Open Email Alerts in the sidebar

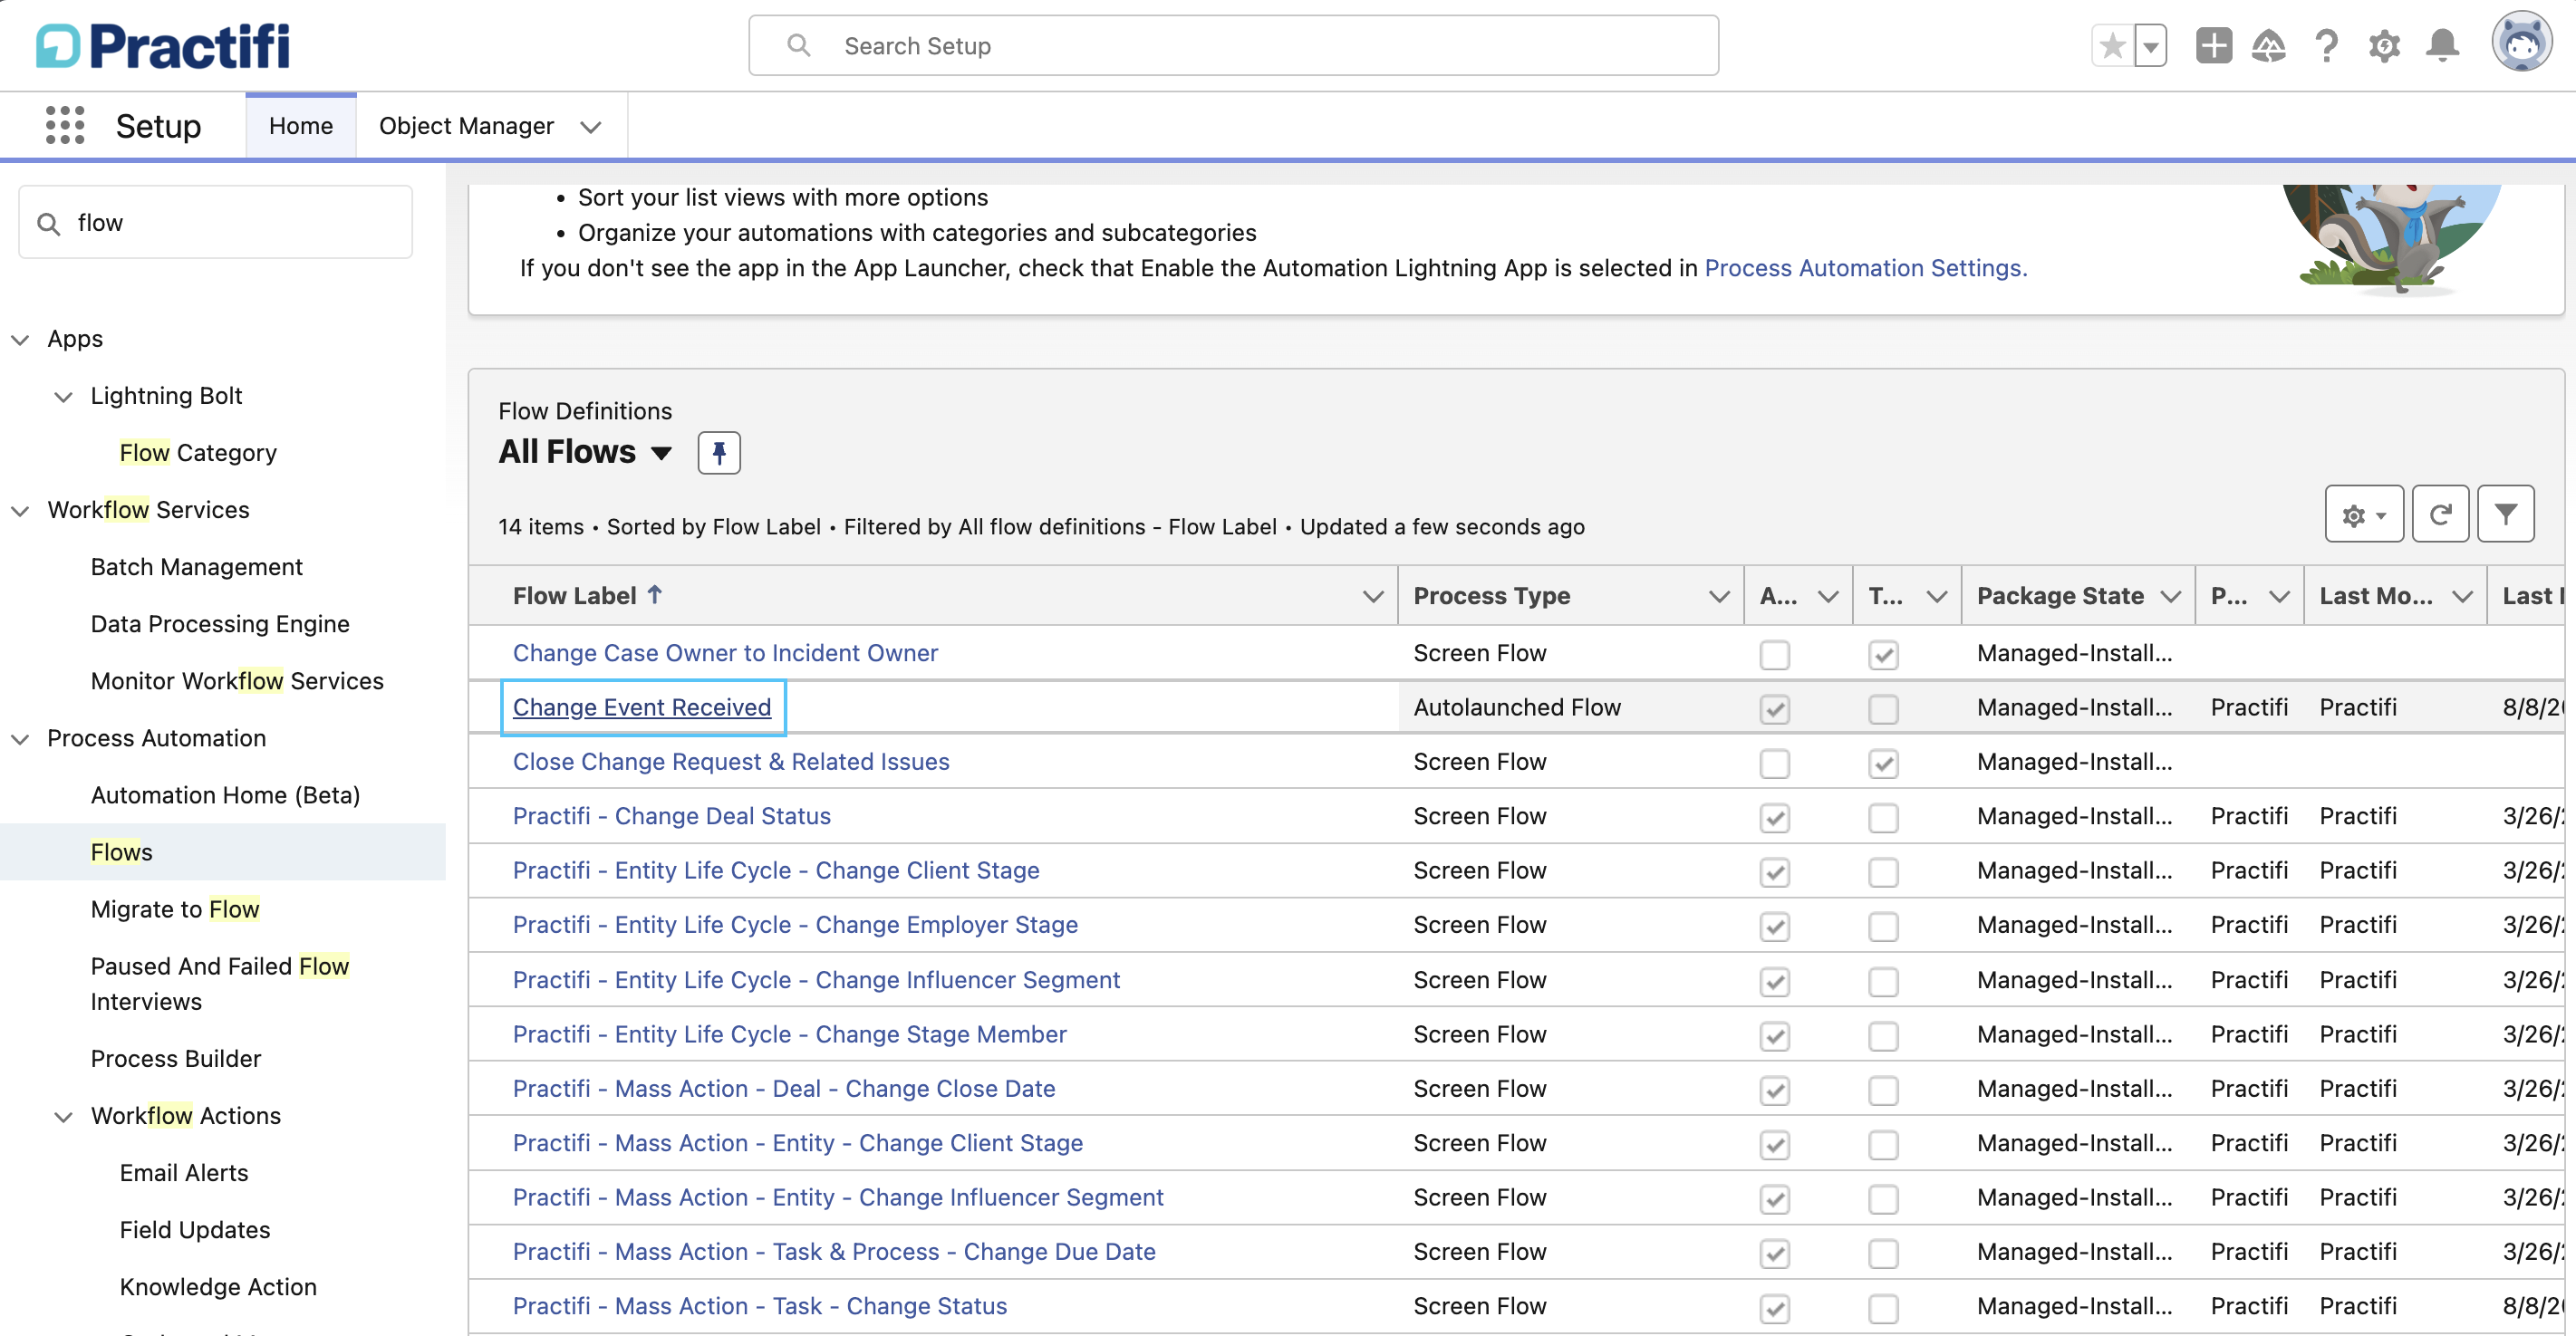click(184, 1172)
